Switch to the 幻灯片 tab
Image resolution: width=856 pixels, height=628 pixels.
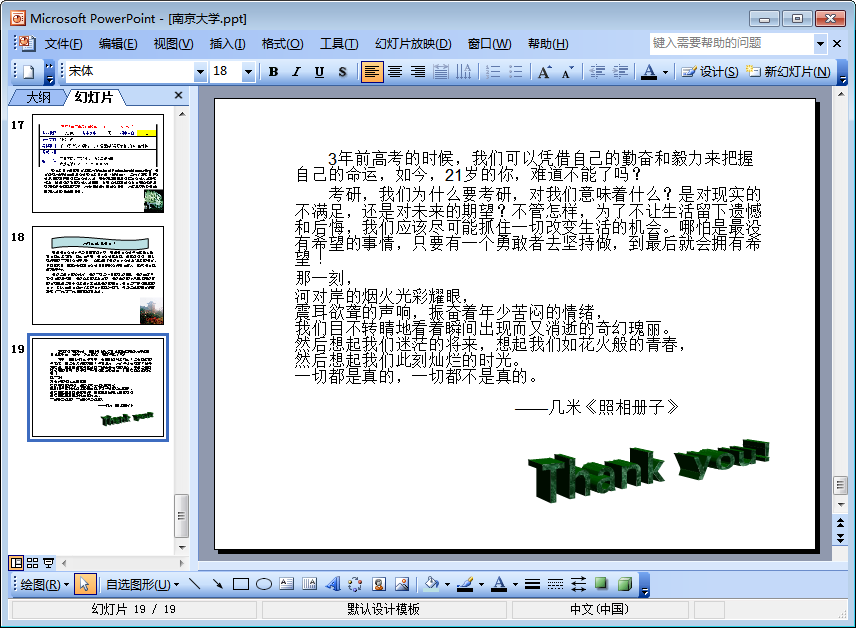[93, 97]
